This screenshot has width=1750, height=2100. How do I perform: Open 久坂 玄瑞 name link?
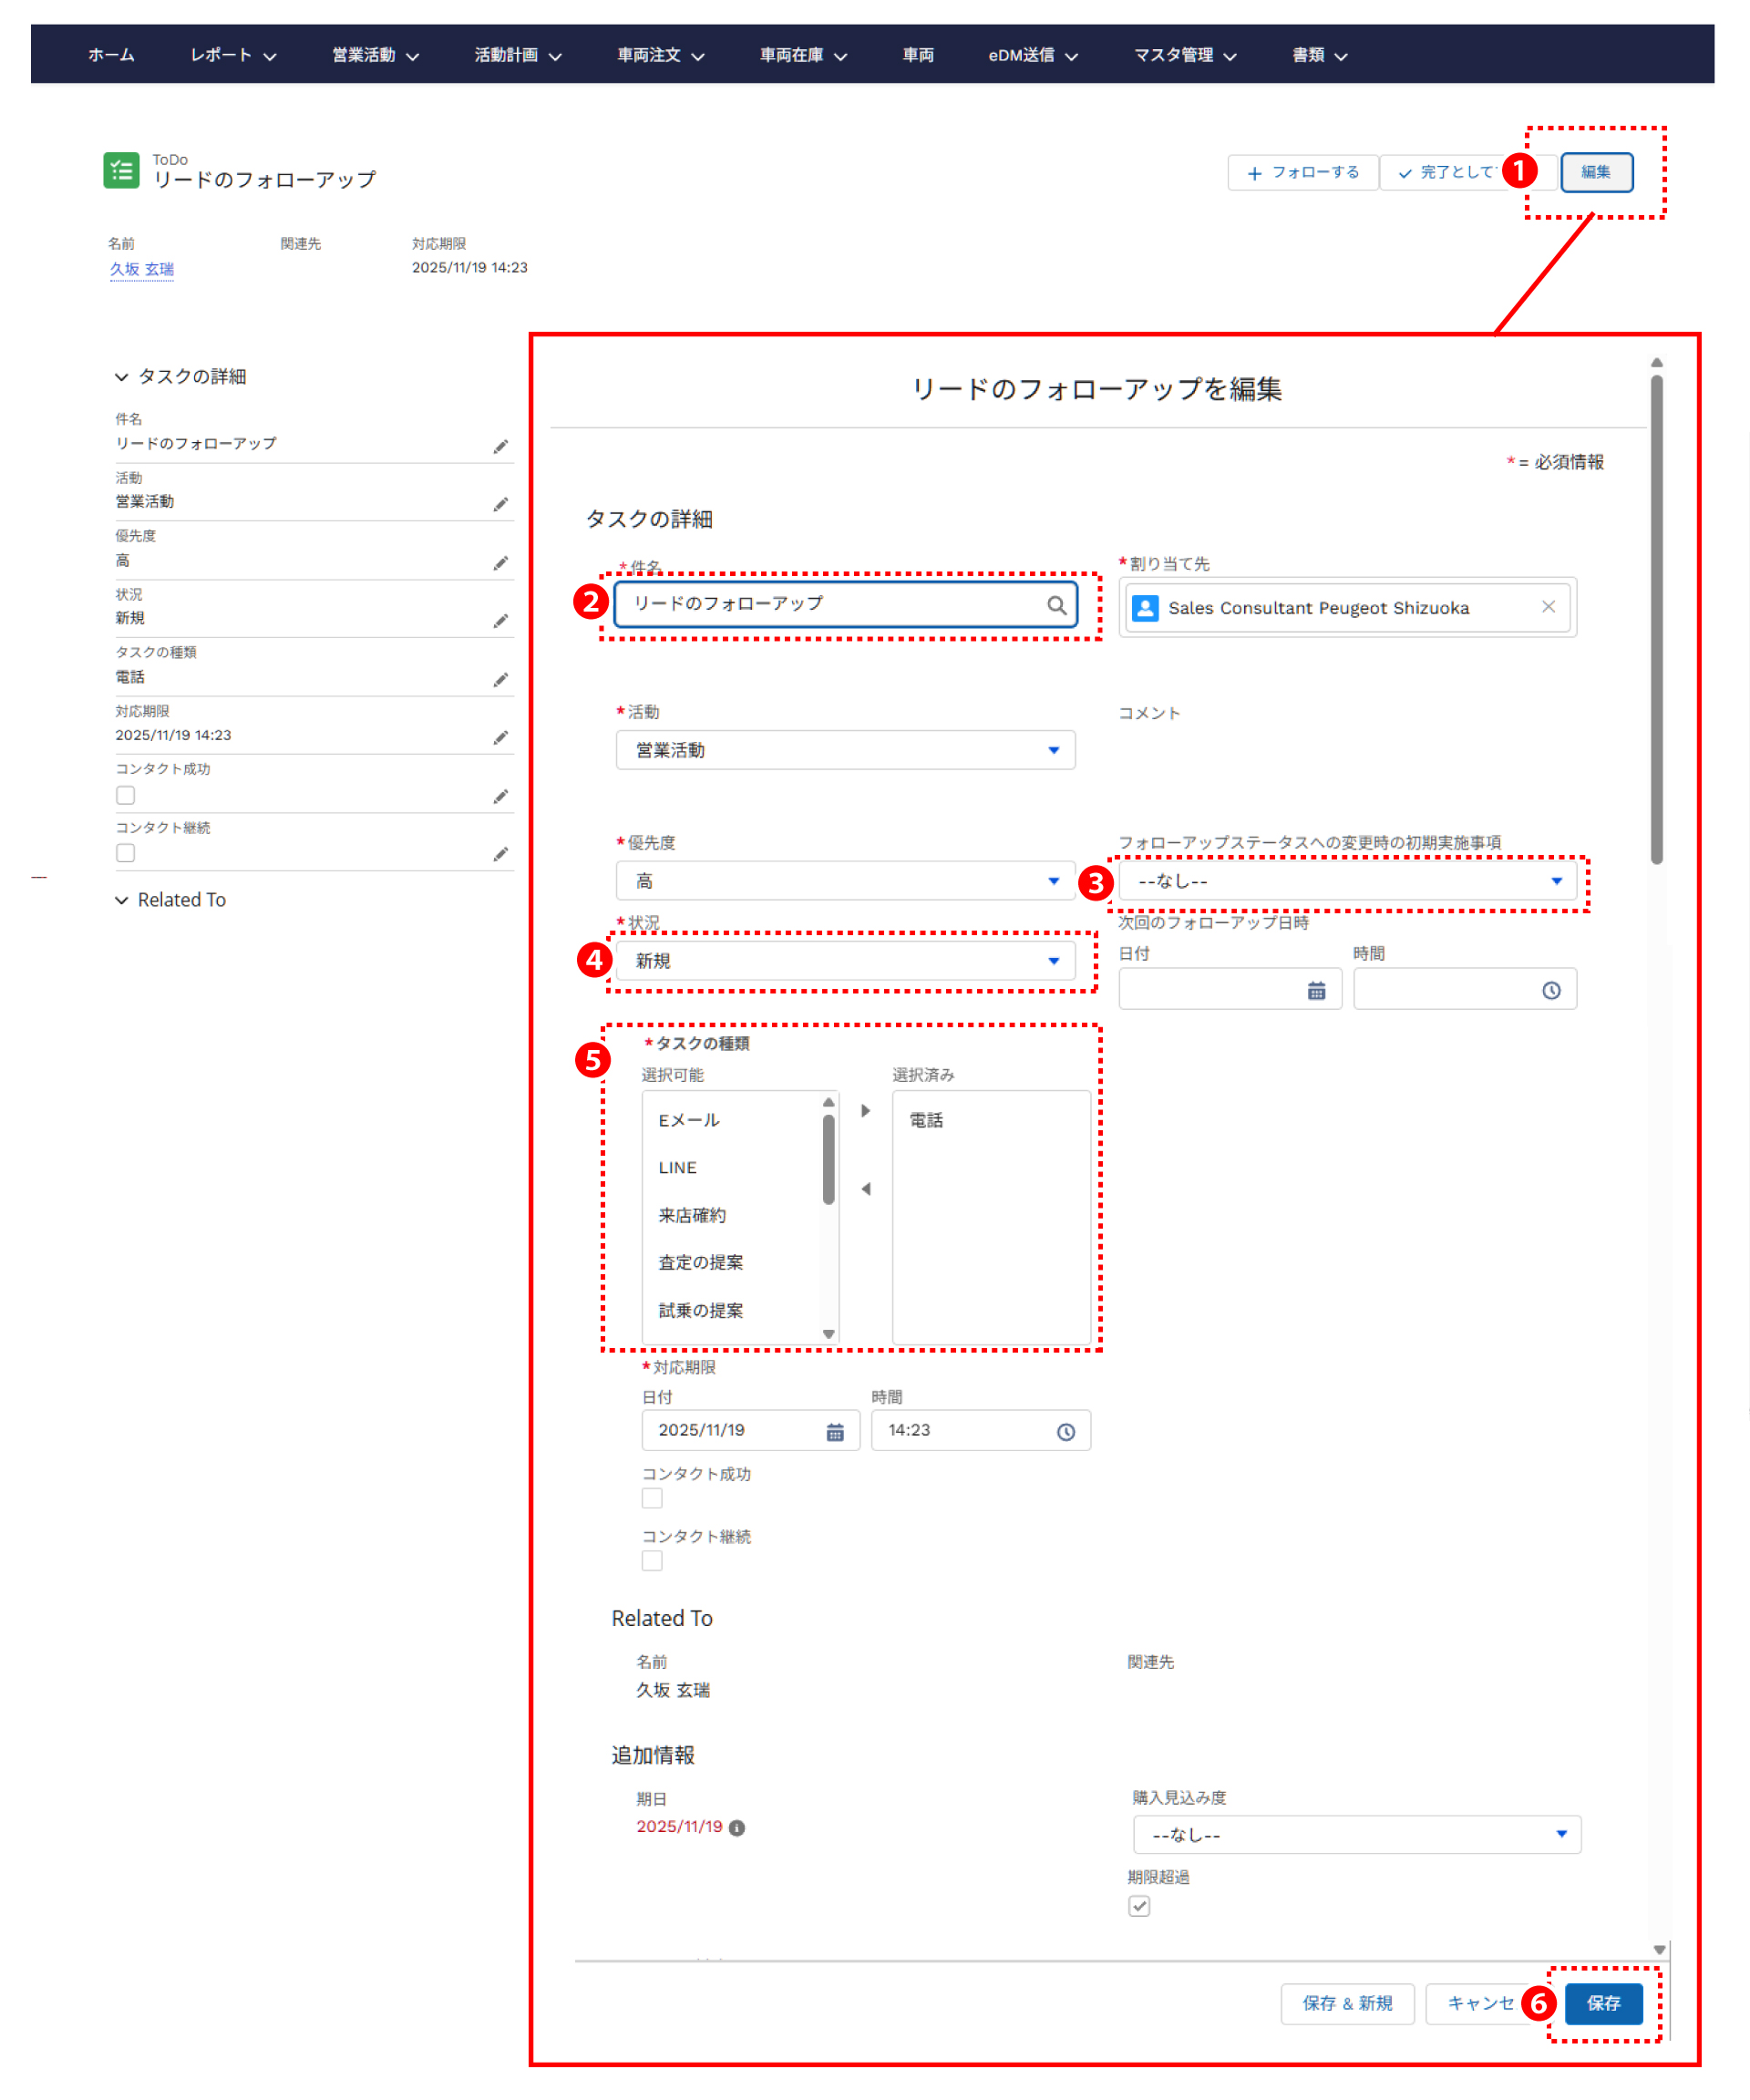(x=141, y=269)
